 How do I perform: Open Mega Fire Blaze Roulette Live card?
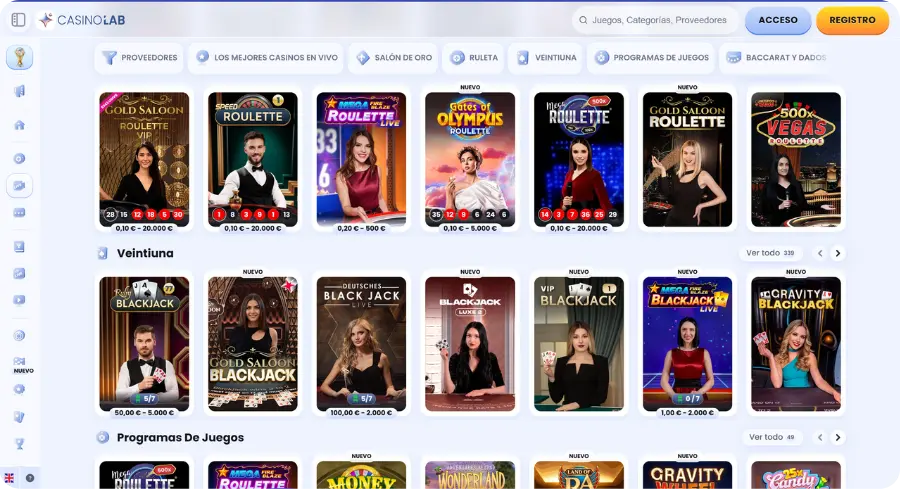tap(361, 160)
